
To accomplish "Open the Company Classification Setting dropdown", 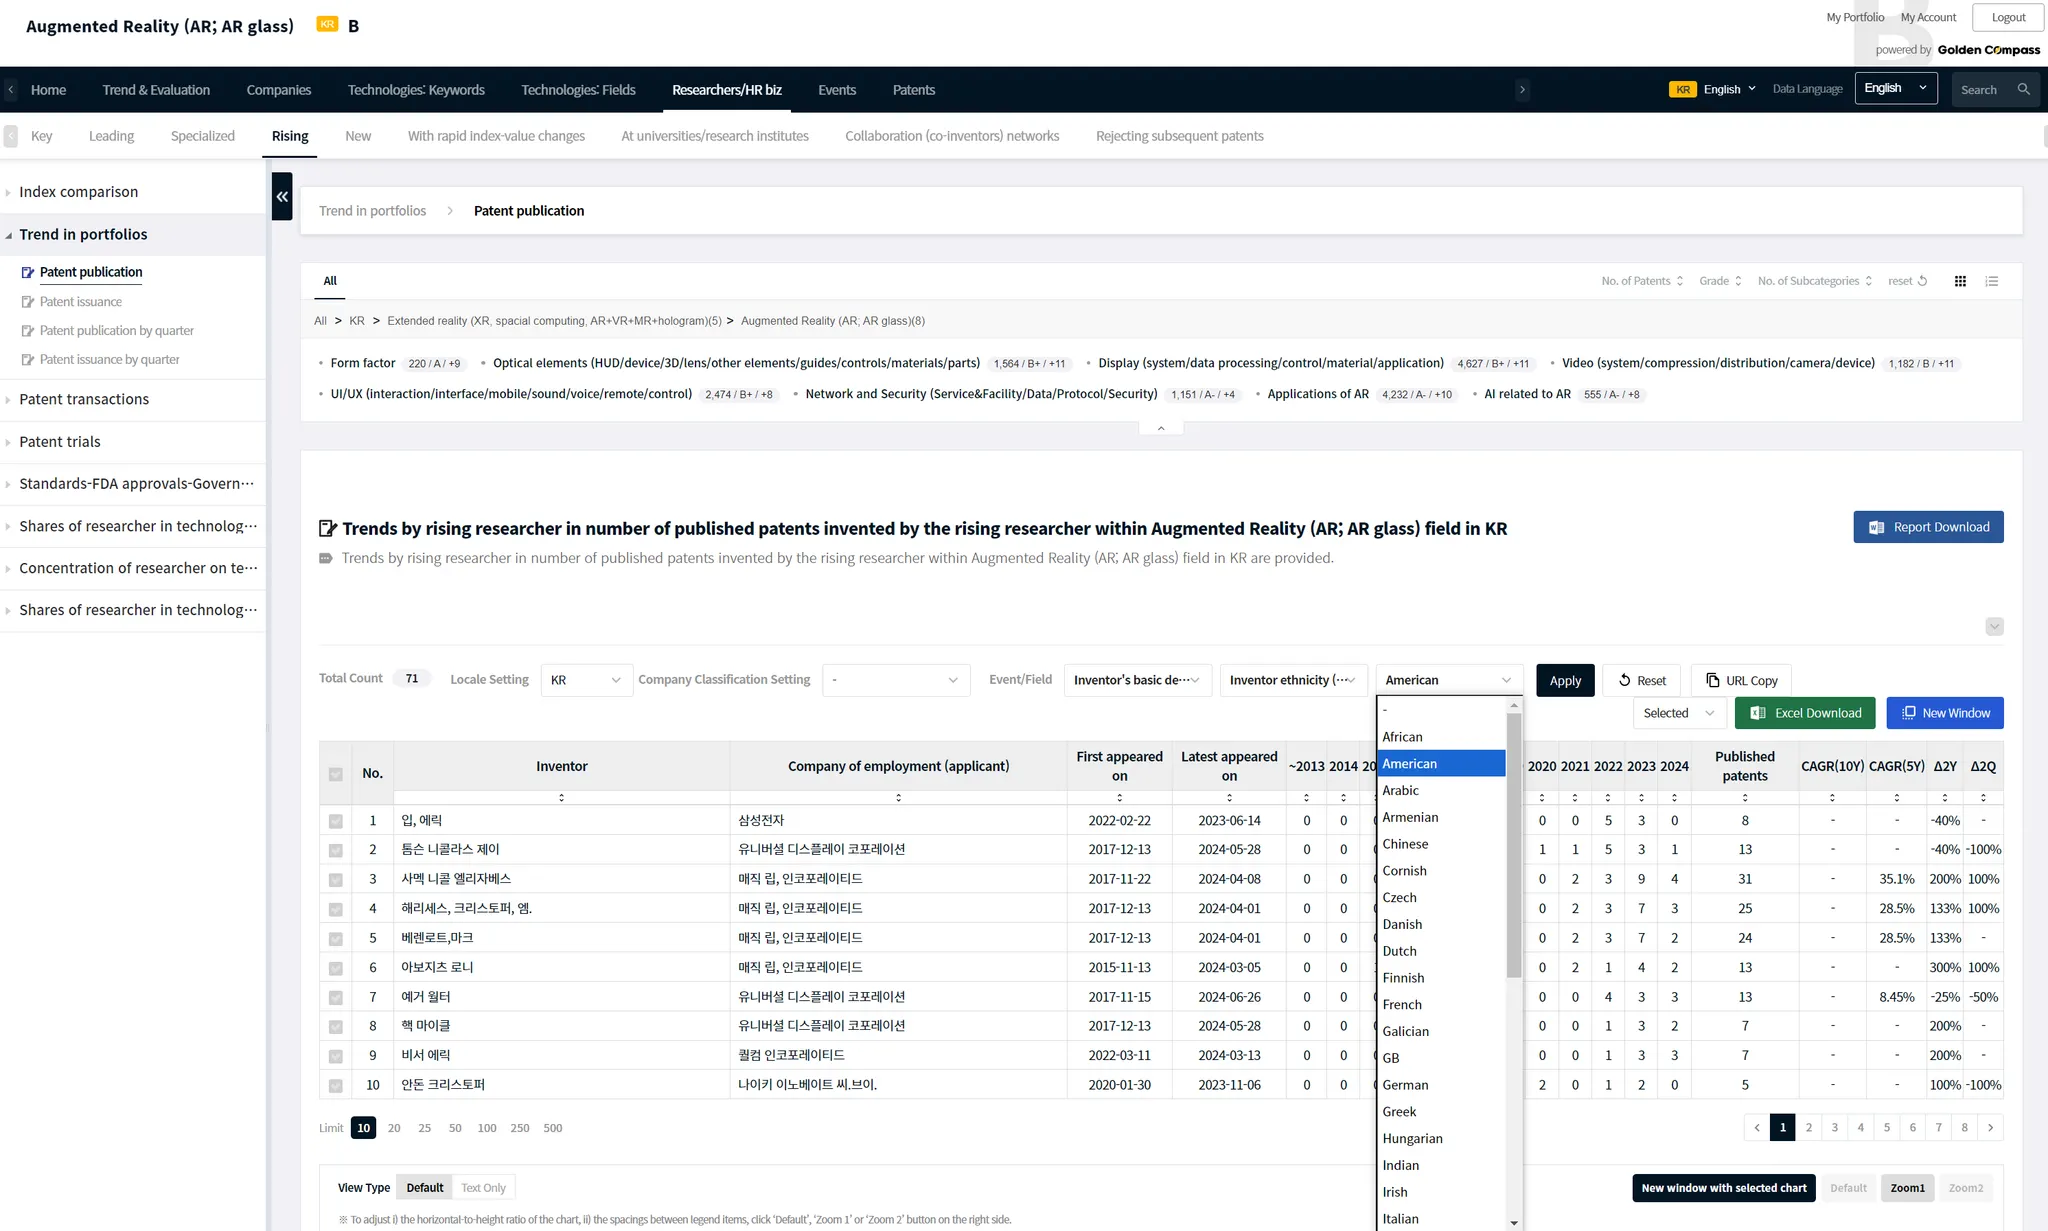I will pos(895,680).
